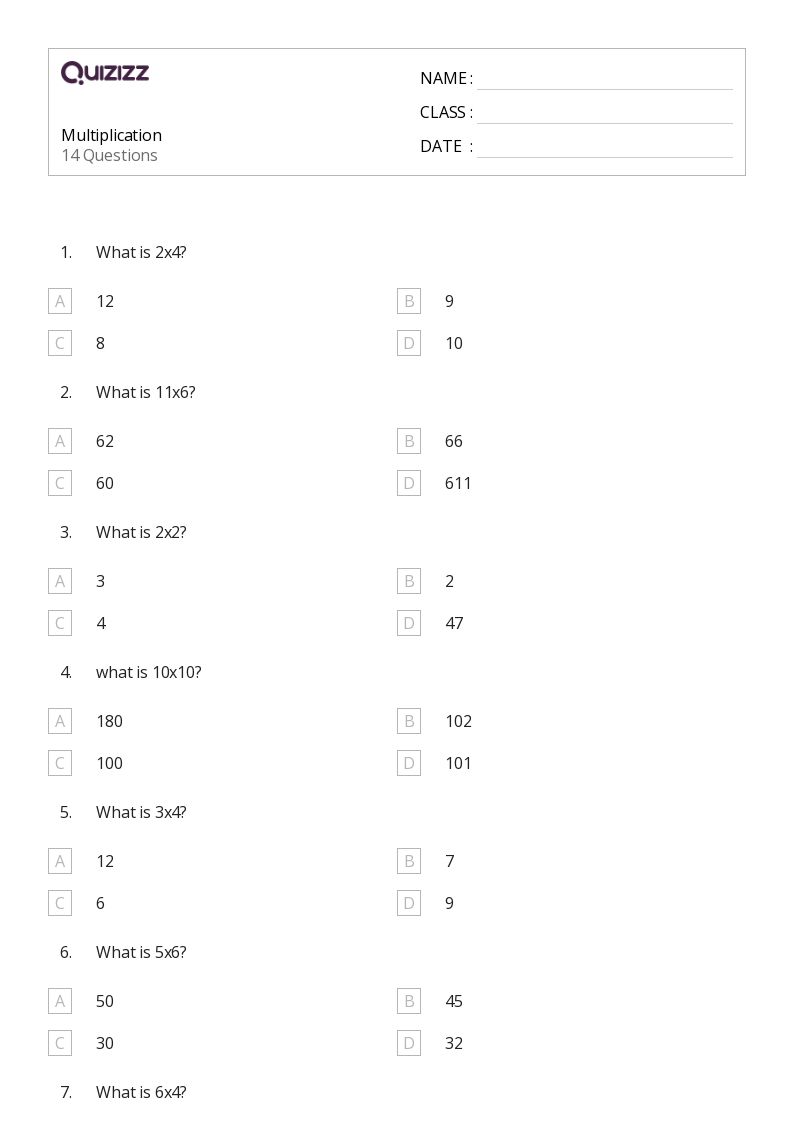Image resolution: width=794 pixels, height=1123 pixels.
Task: Click question text What is 6x4
Action: pyautogui.click(x=141, y=1092)
